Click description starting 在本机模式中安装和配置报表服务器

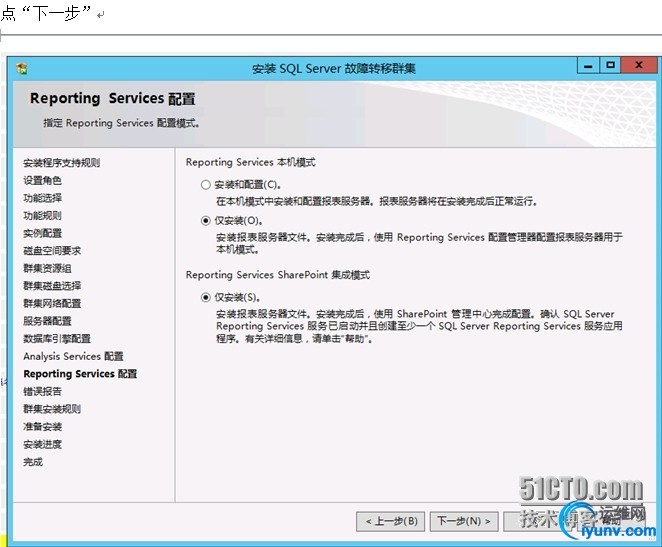pos(377,202)
